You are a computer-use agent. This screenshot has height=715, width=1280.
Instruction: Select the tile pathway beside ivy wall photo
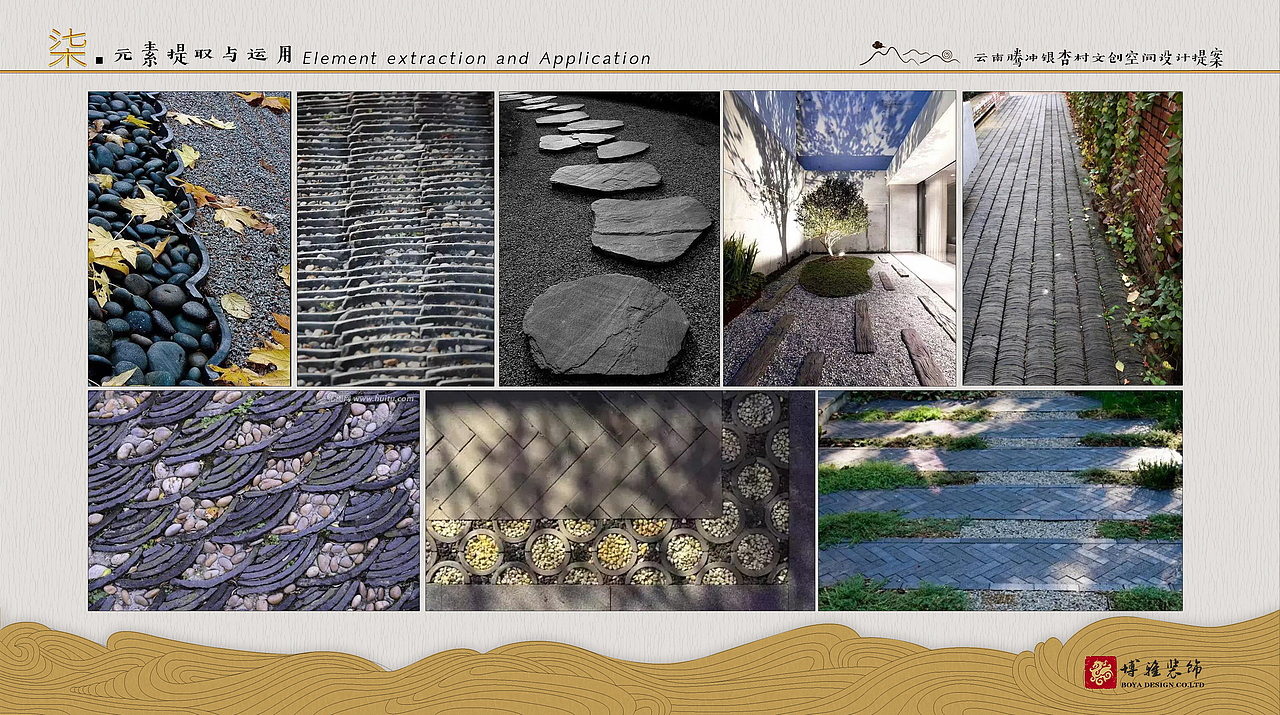[x=1072, y=239]
